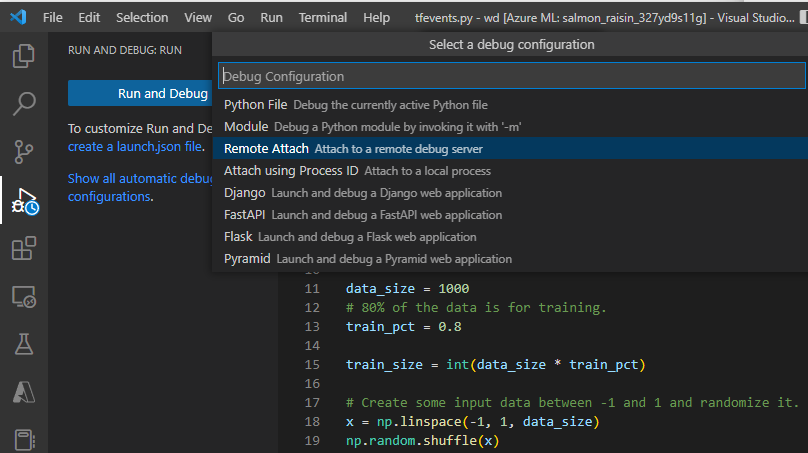
Task: Open the Terminal menu
Action: [x=323, y=18]
